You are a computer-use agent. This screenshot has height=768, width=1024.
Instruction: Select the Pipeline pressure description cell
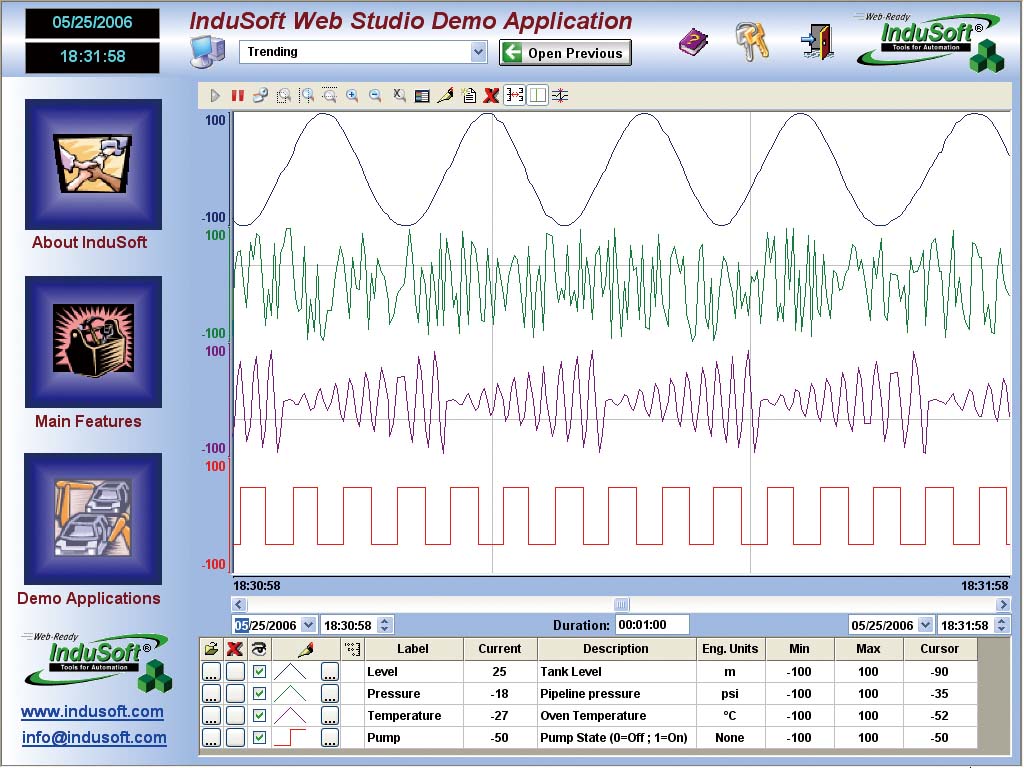[x=616, y=694]
